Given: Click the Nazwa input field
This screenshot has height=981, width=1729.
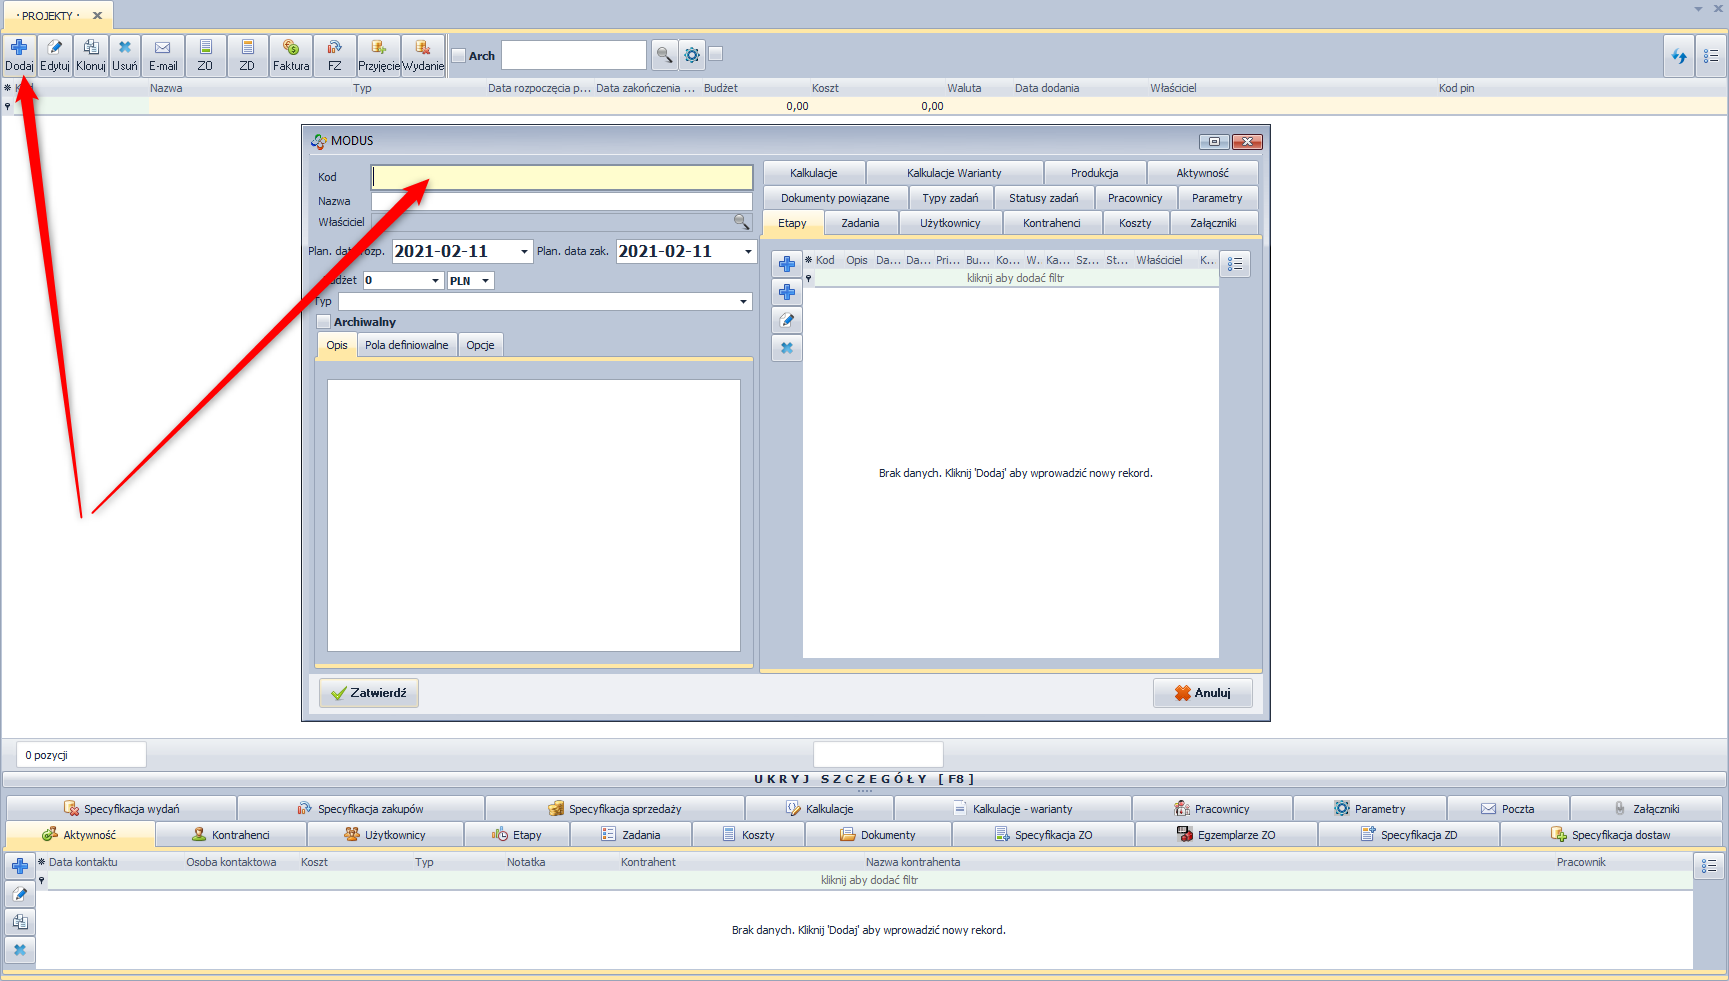Looking at the screenshot, I should [561, 201].
